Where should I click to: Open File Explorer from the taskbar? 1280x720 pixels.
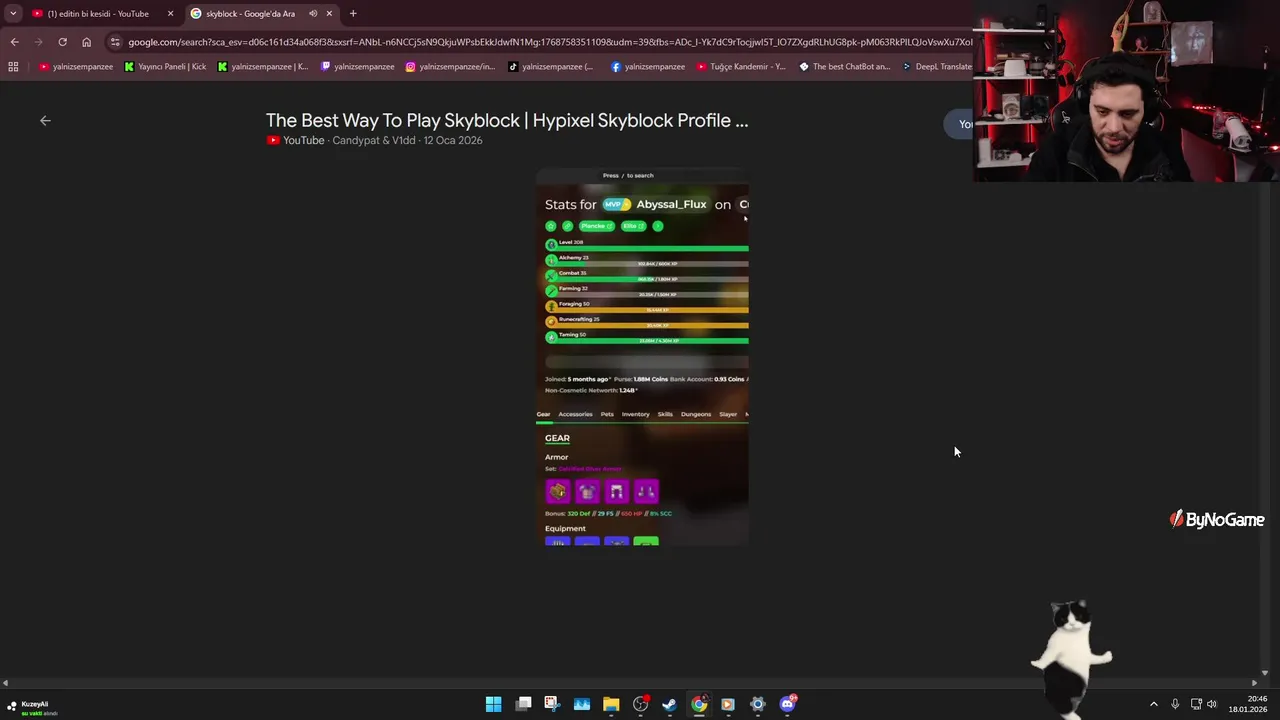coord(611,704)
